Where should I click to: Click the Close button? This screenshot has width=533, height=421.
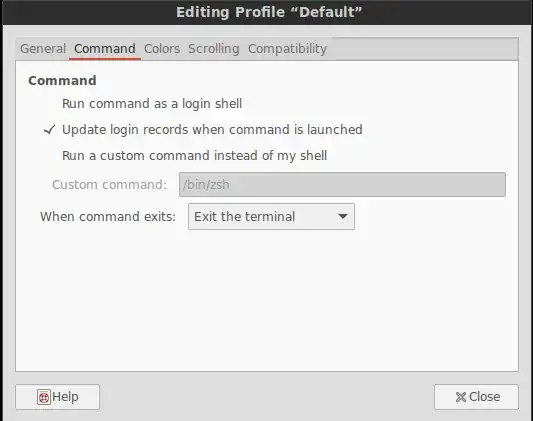[476, 397]
